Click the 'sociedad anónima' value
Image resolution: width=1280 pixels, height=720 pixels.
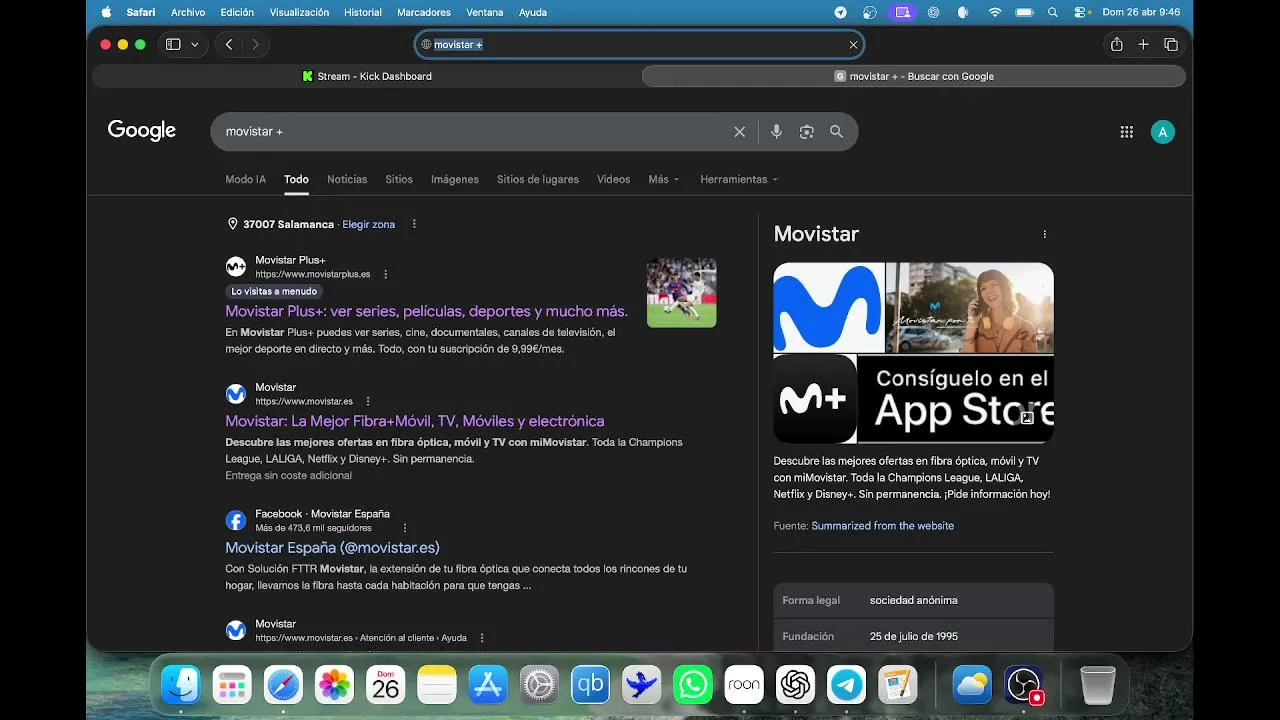tap(914, 600)
